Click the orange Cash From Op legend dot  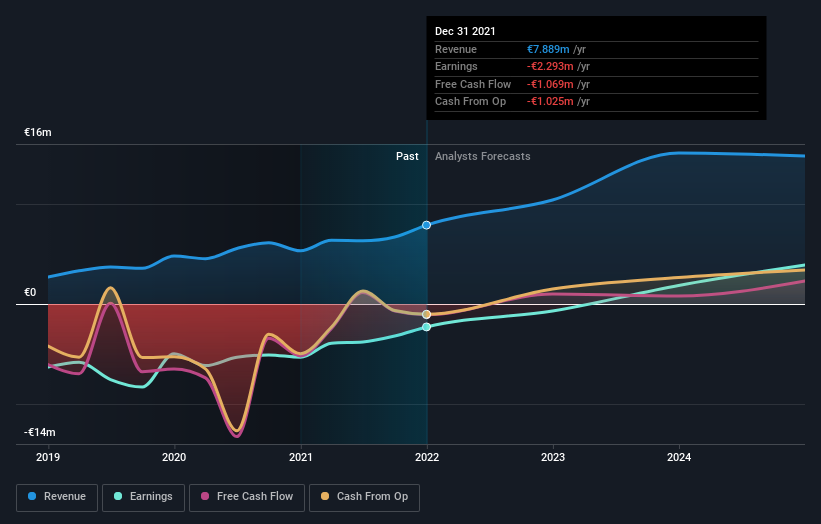pyautogui.click(x=325, y=496)
